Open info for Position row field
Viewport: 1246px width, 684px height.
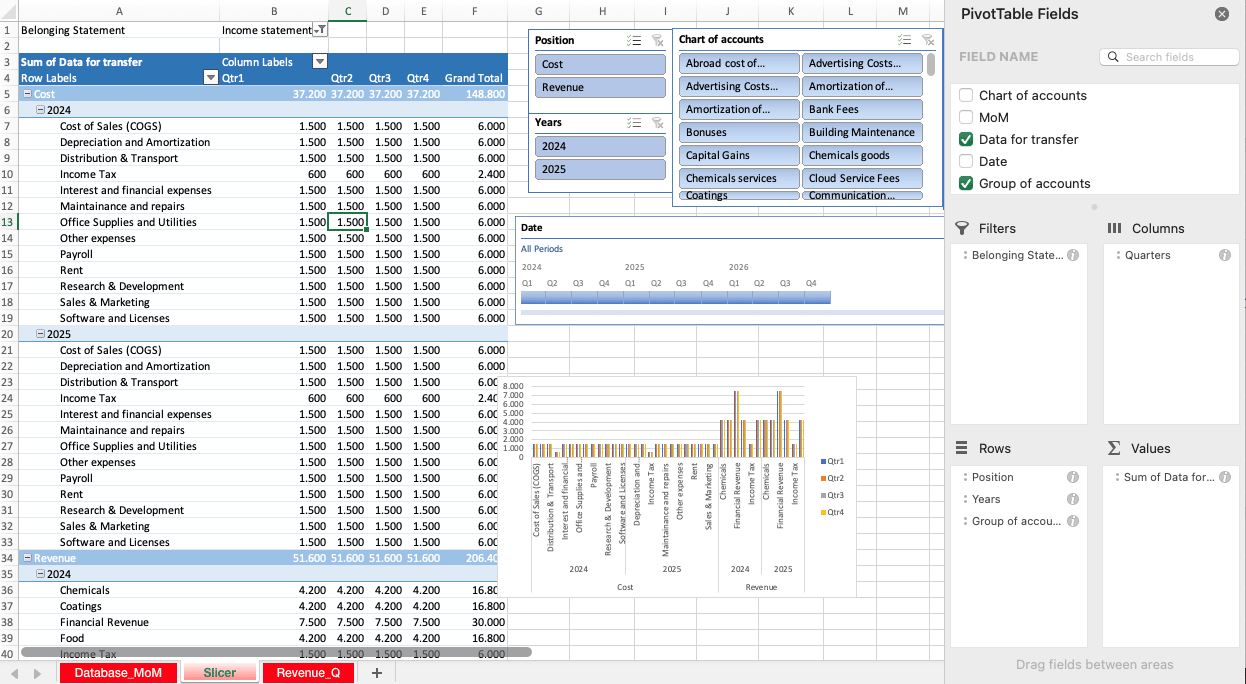pos(1072,477)
